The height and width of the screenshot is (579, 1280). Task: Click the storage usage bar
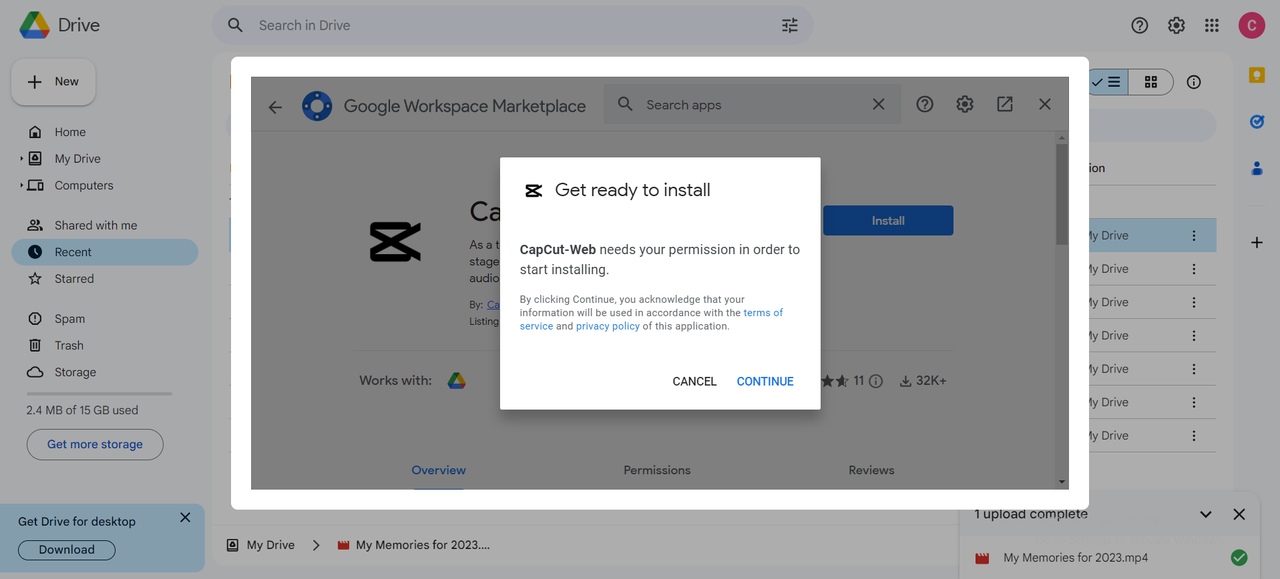(99, 394)
